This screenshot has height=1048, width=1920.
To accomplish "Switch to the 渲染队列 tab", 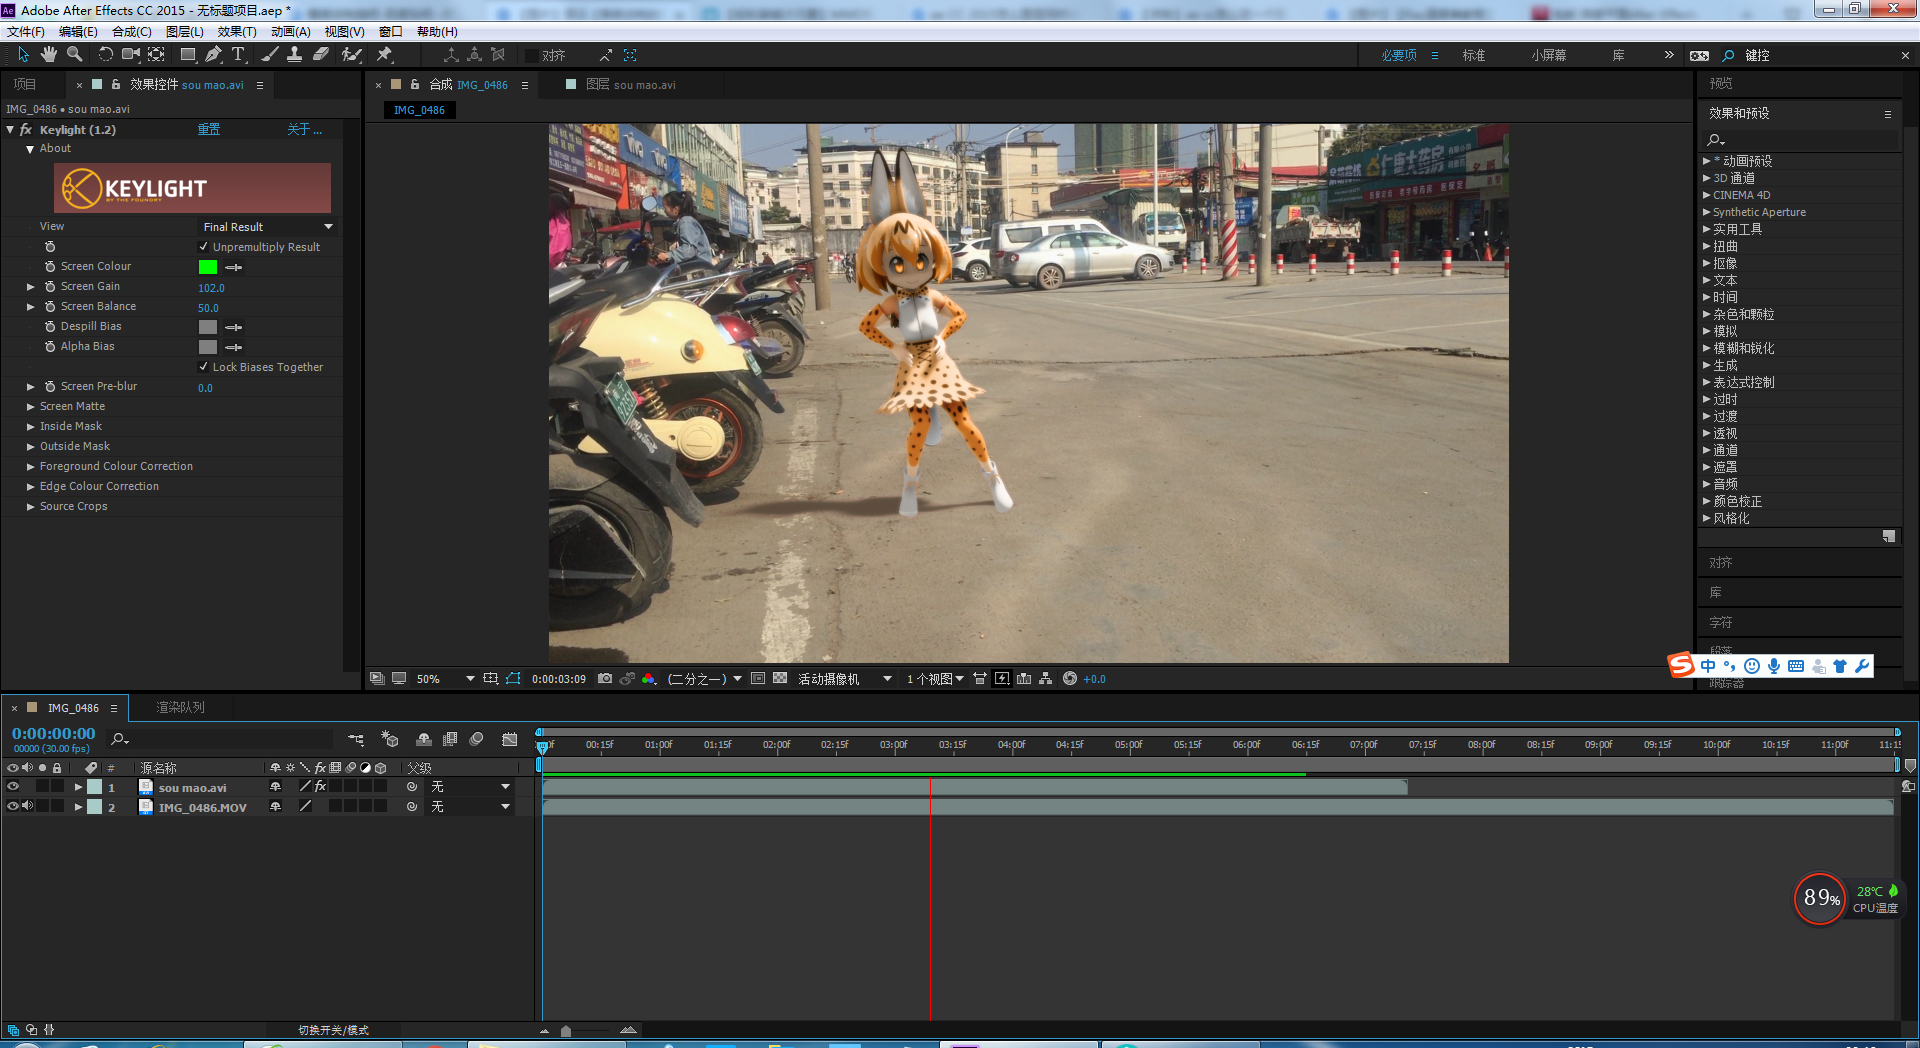I will point(180,708).
